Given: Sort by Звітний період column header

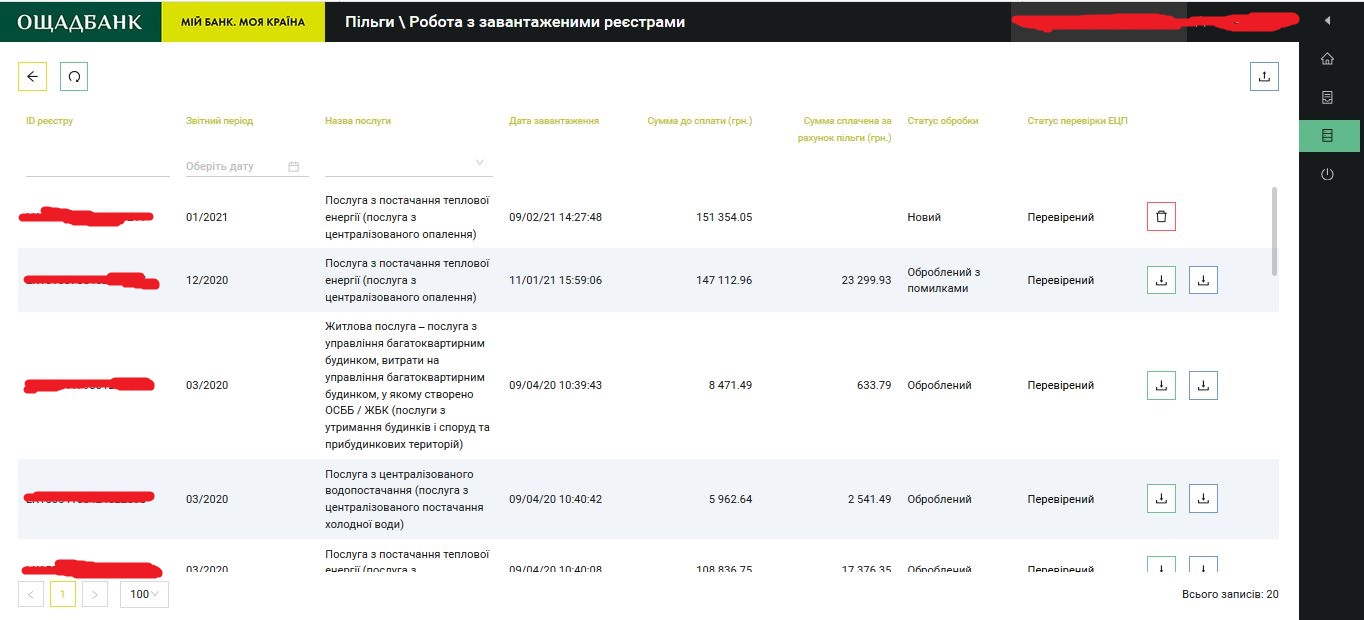Looking at the screenshot, I should click(x=219, y=121).
